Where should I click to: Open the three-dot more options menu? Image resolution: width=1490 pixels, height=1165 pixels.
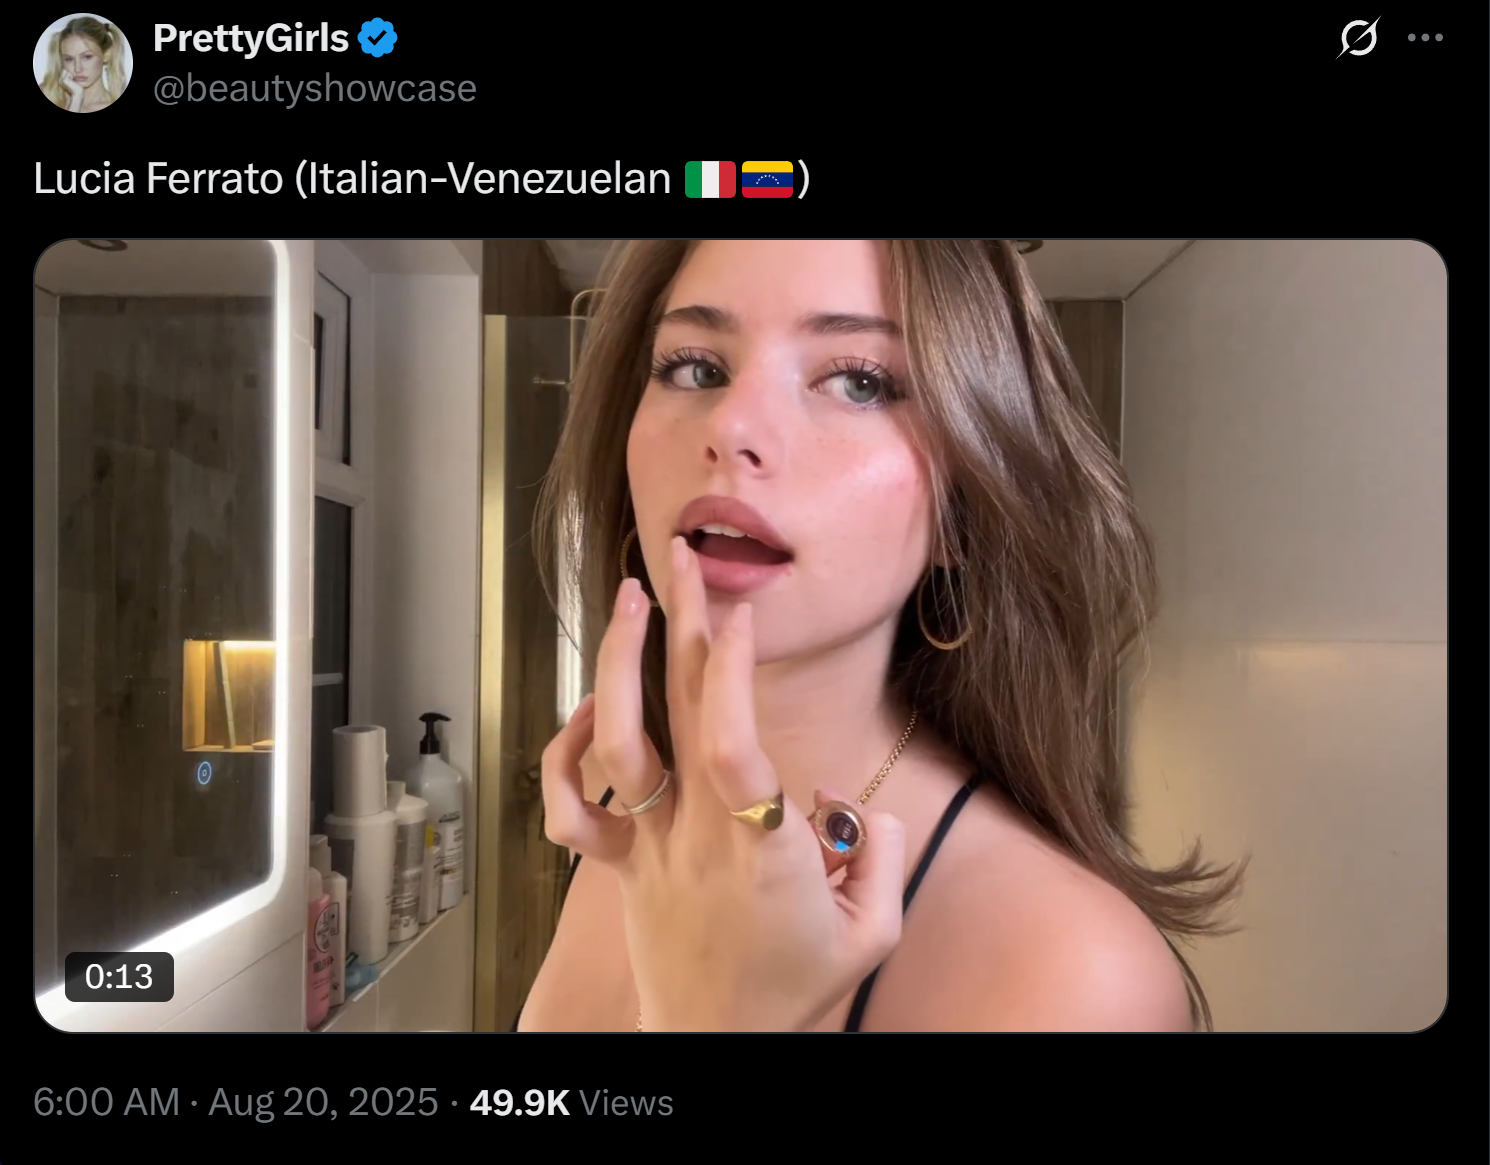pos(1425,38)
